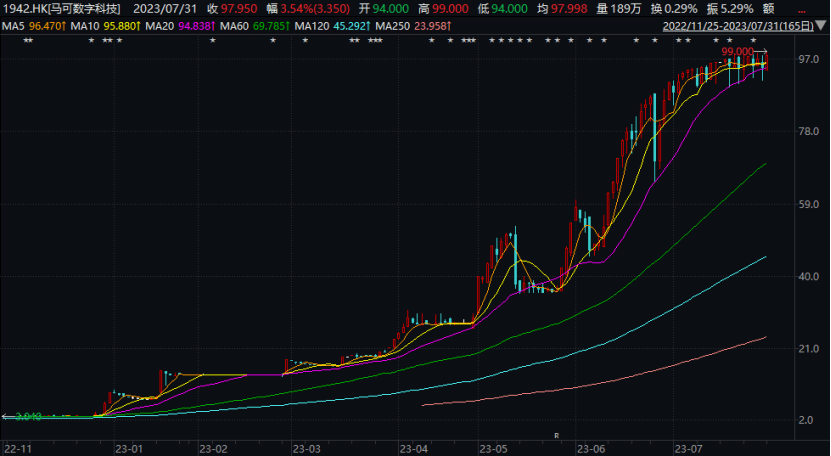Click the 额 turnover amount label

click(768, 8)
